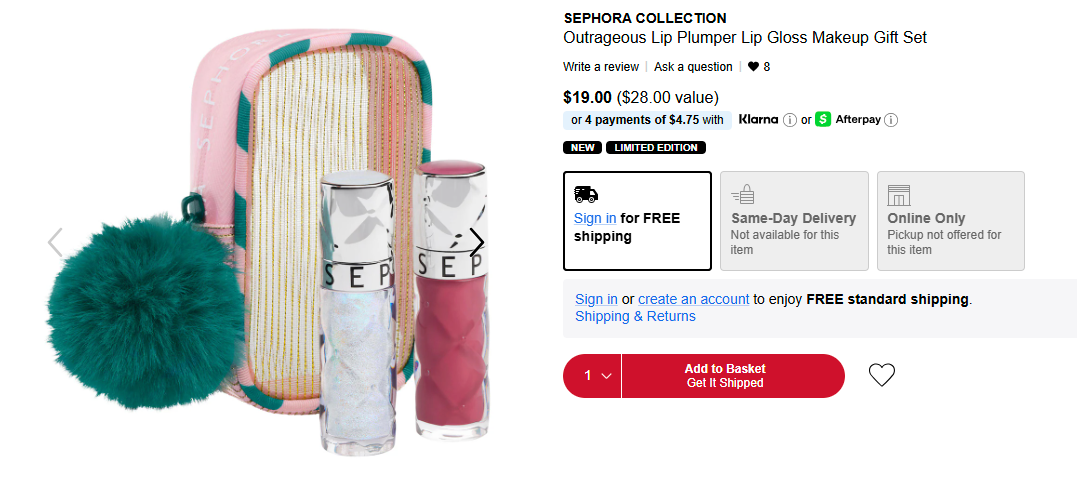Add product to Loves with heart outline icon
The height and width of the screenshot is (480, 1077).
point(881,375)
